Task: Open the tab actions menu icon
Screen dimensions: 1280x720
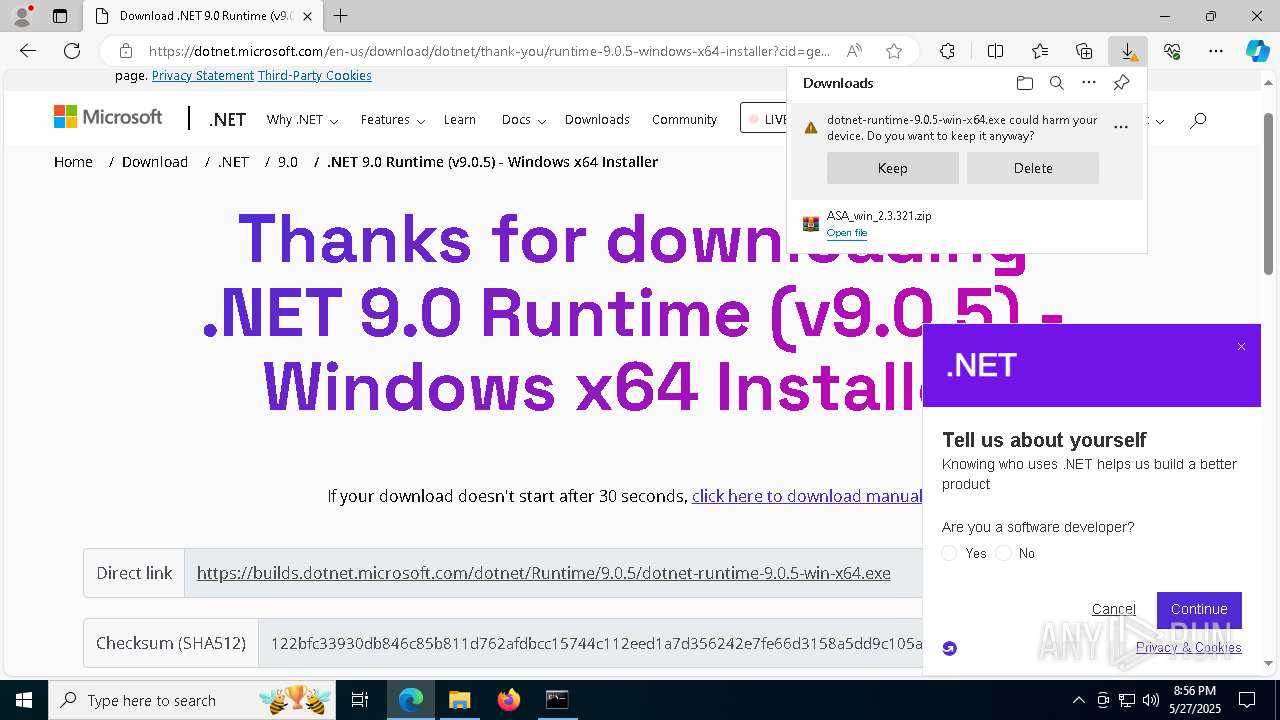Action: click(60, 16)
